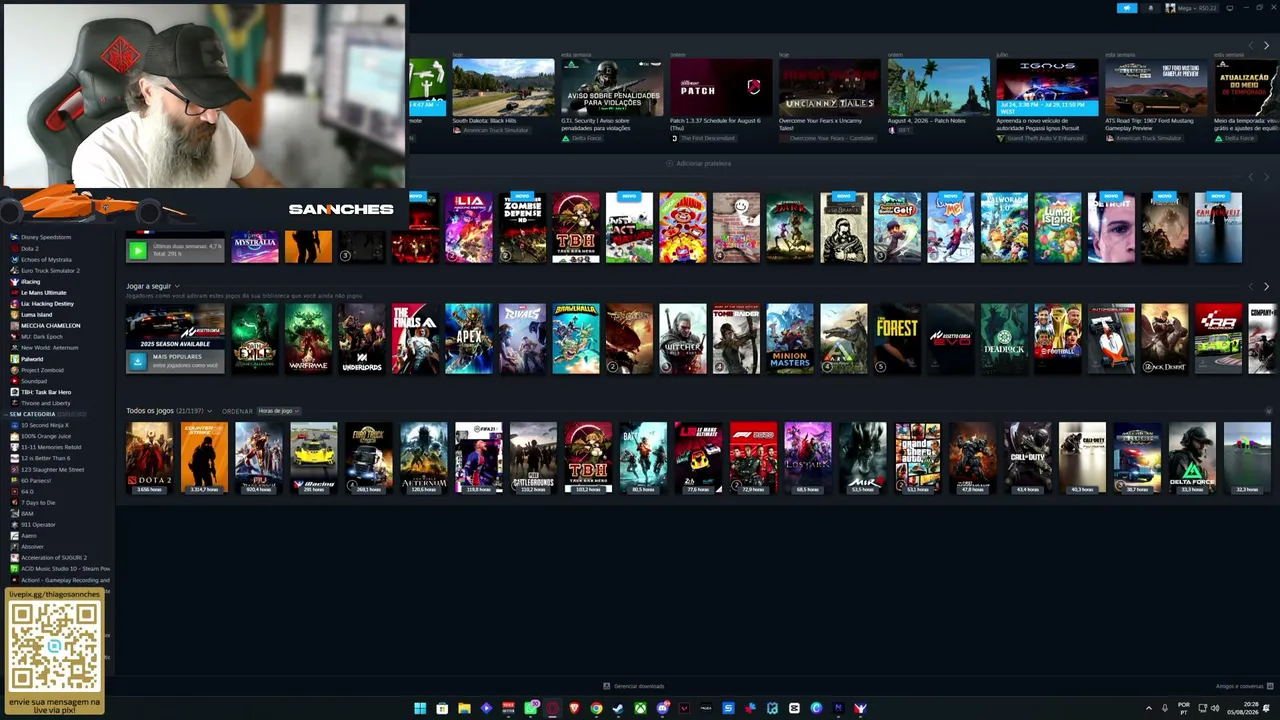Open The Finals cover in Jogar a seguir
The width and height of the screenshot is (1280, 720).
[x=415, y=338]
